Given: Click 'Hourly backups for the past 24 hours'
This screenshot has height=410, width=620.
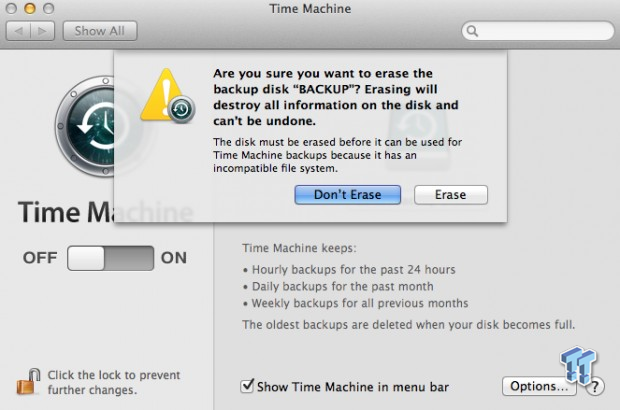Looking at the screenshot, I should (353, 270).
